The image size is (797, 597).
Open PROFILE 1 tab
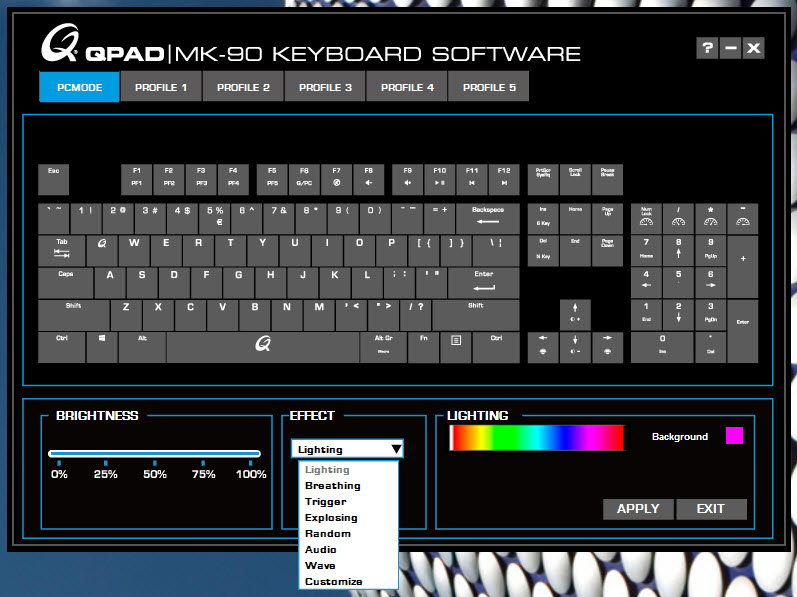(x=161, y=87)
